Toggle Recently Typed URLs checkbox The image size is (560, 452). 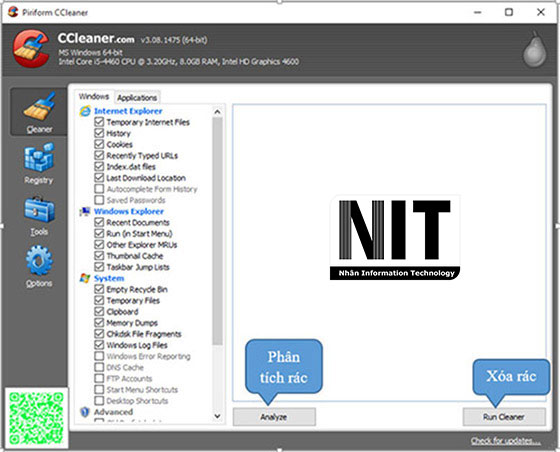[x=99, y=155]
